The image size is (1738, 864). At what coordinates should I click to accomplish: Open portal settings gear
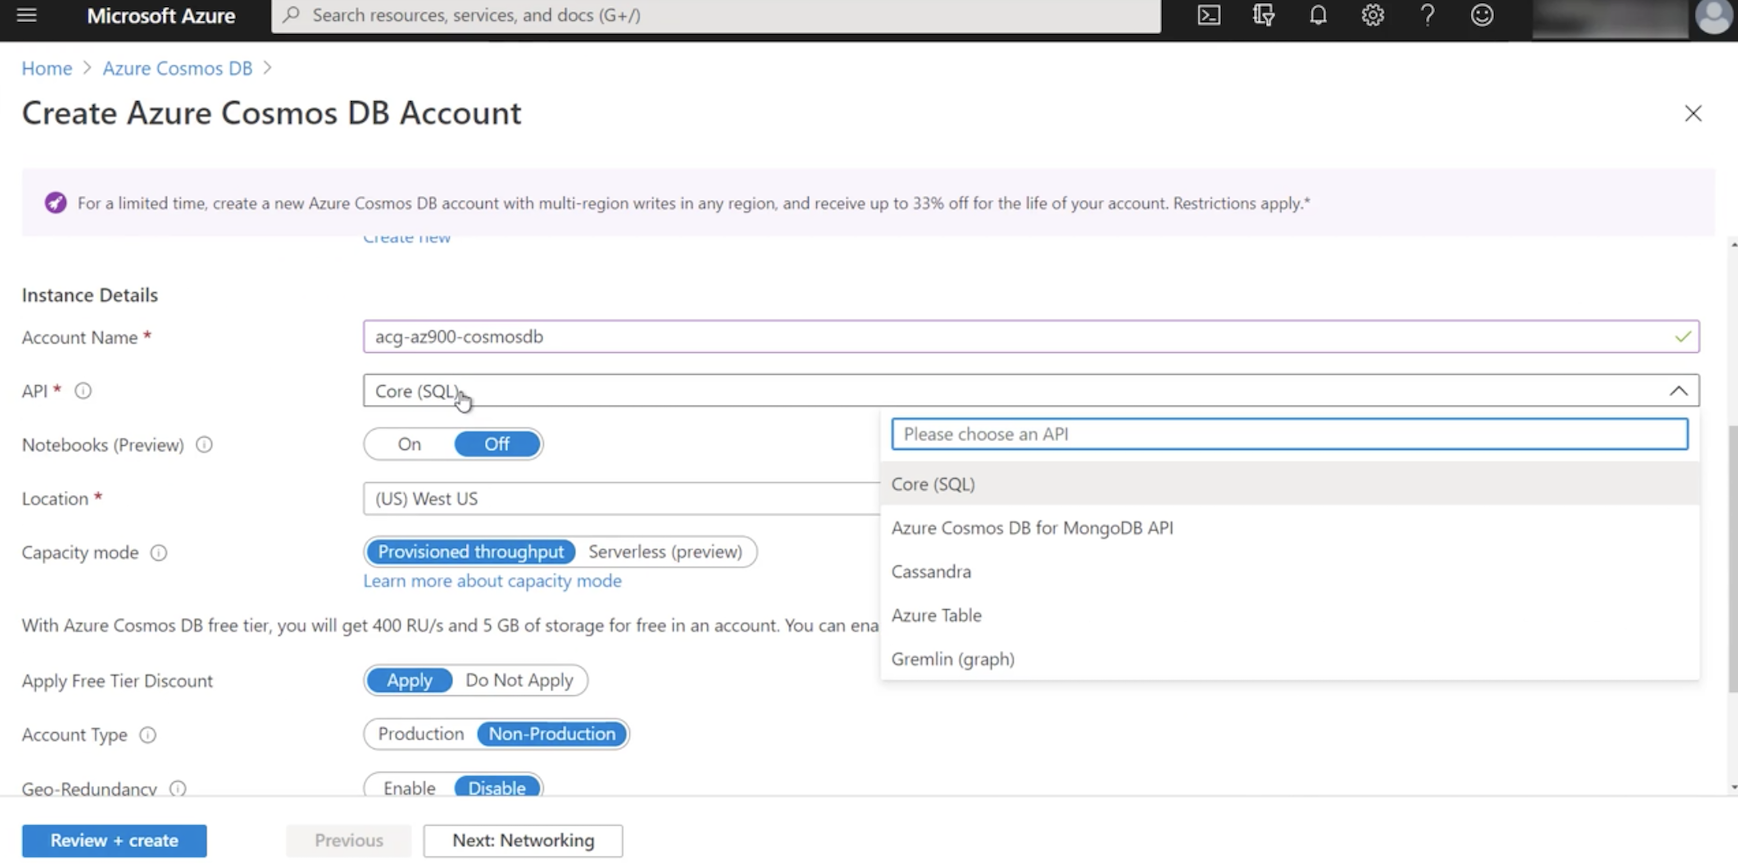[x=1373, y=15]
